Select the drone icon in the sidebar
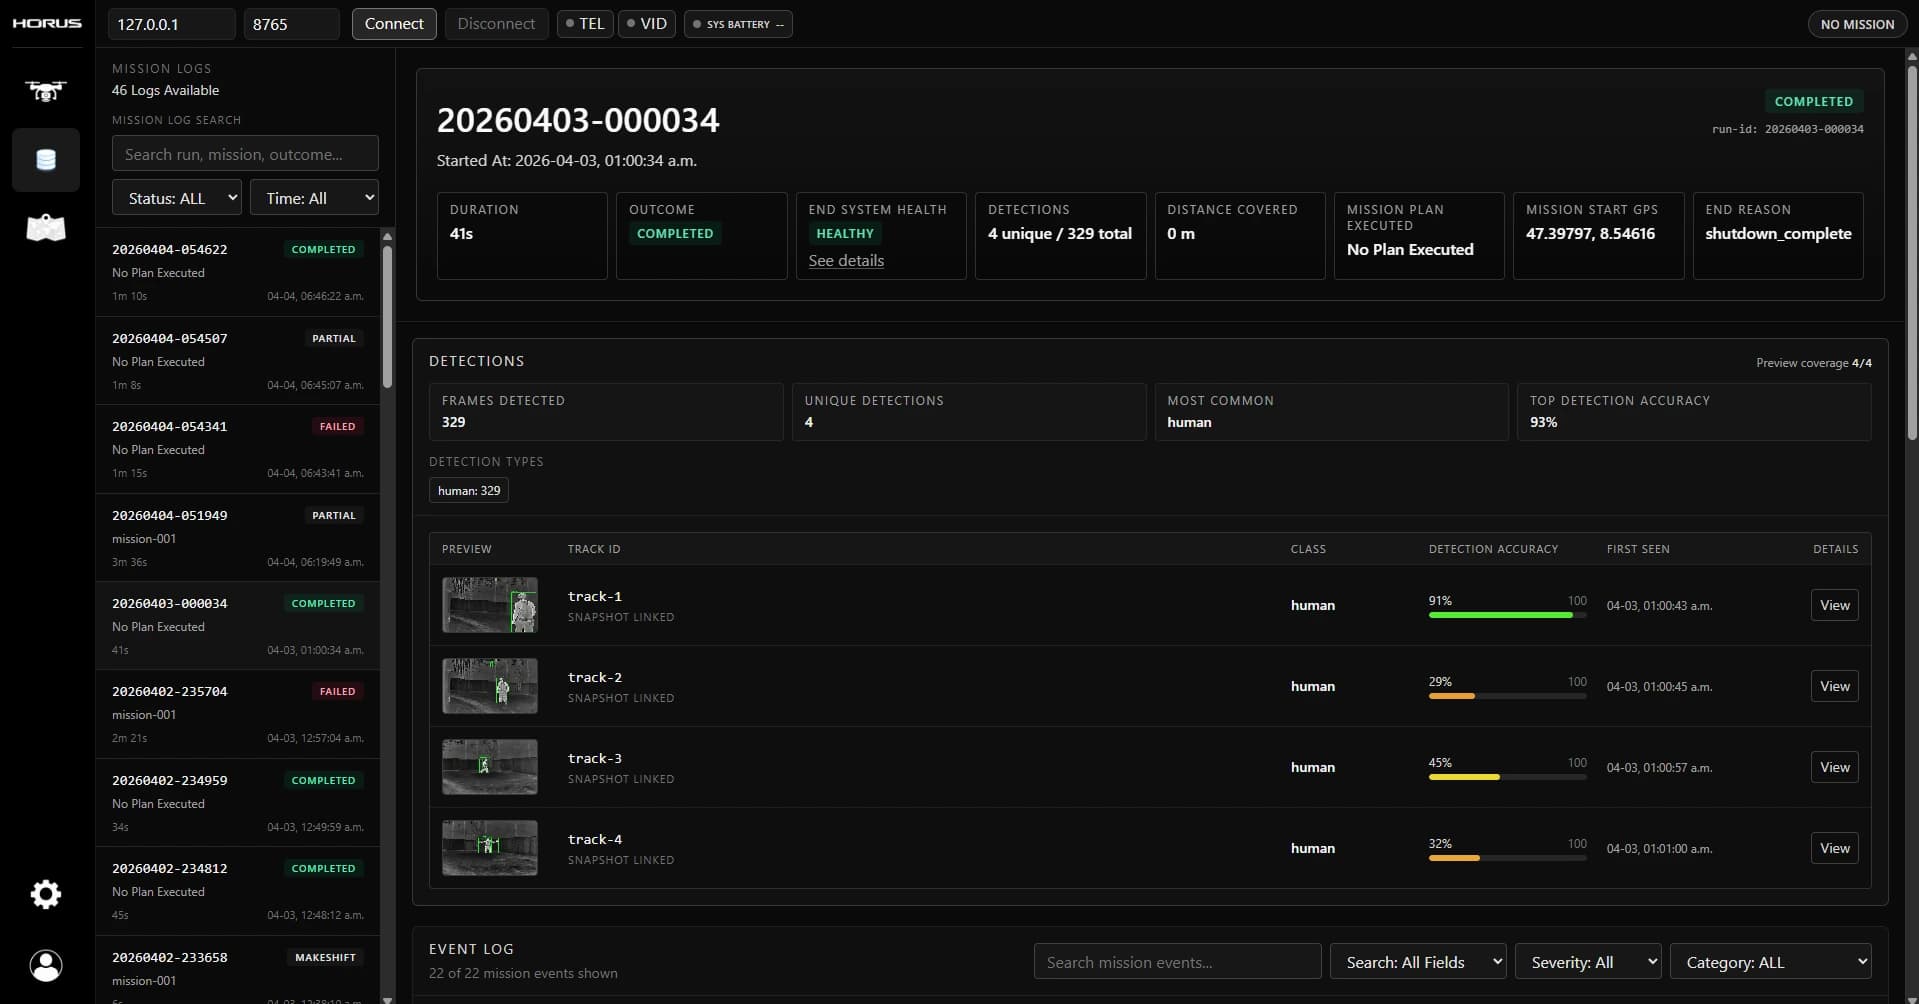This screenshot has height=1004, width=1919. click(45, 91)
